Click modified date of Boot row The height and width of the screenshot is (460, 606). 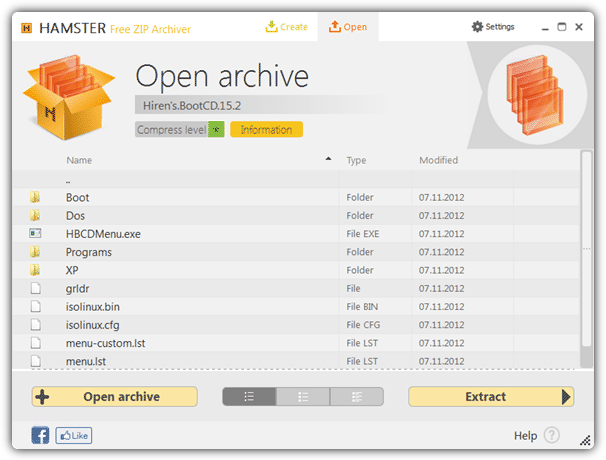pyautogui.click(x=441, y=198)
